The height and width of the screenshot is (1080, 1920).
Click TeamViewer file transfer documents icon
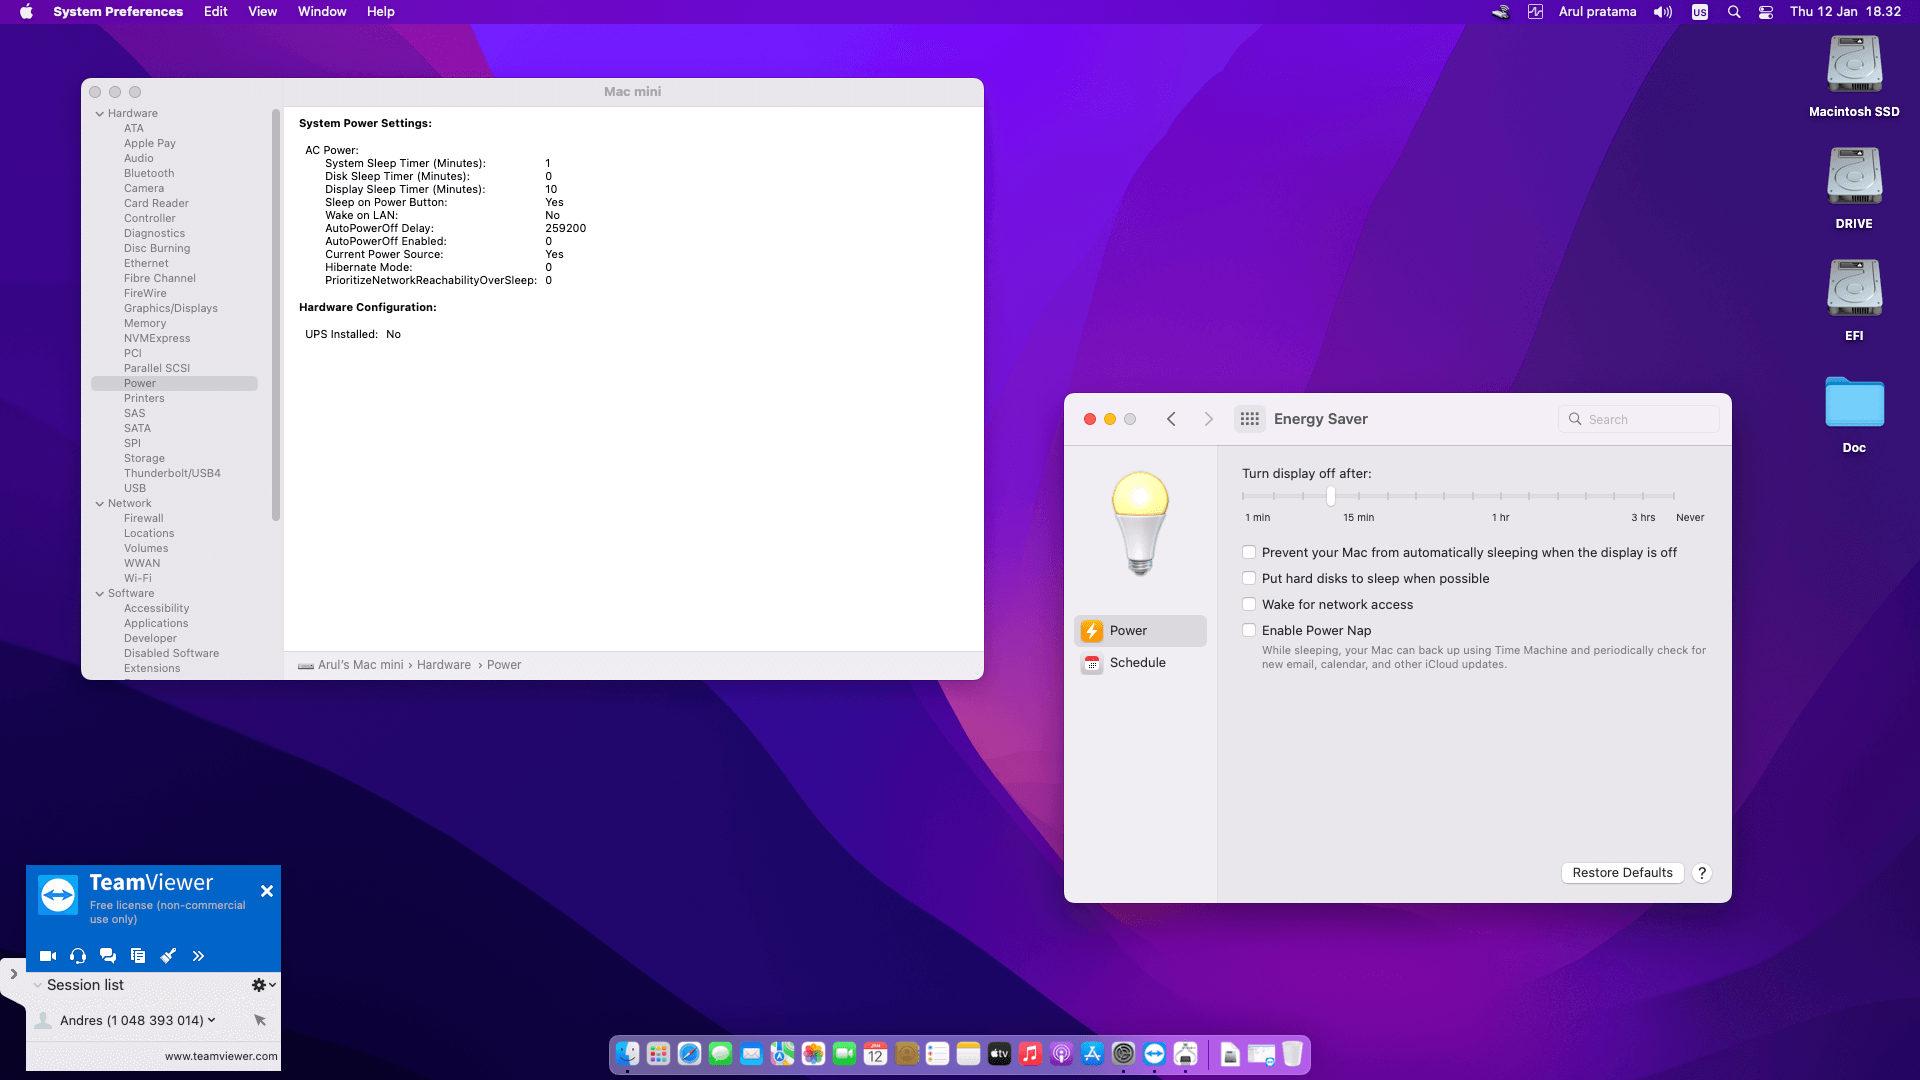138,956
